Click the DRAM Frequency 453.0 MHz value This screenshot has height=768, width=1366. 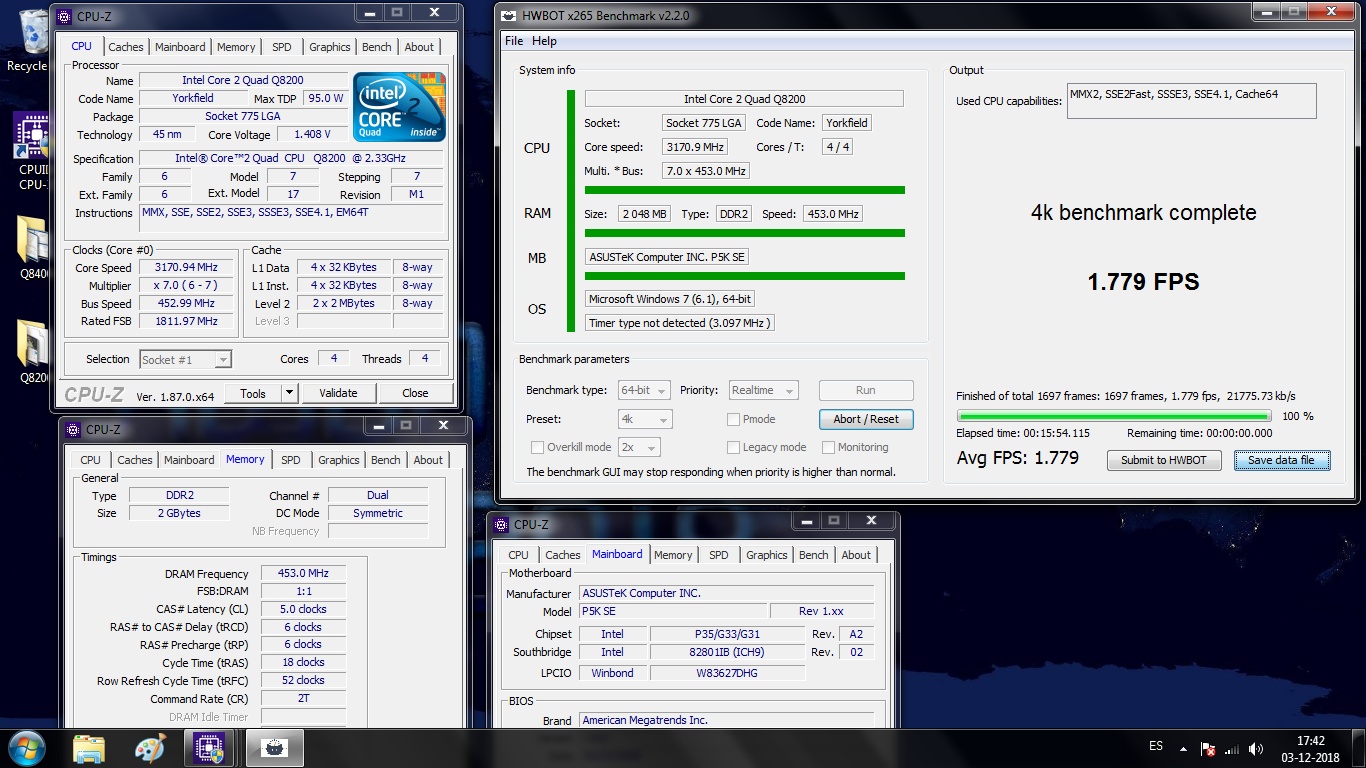[x=303, y=574]
